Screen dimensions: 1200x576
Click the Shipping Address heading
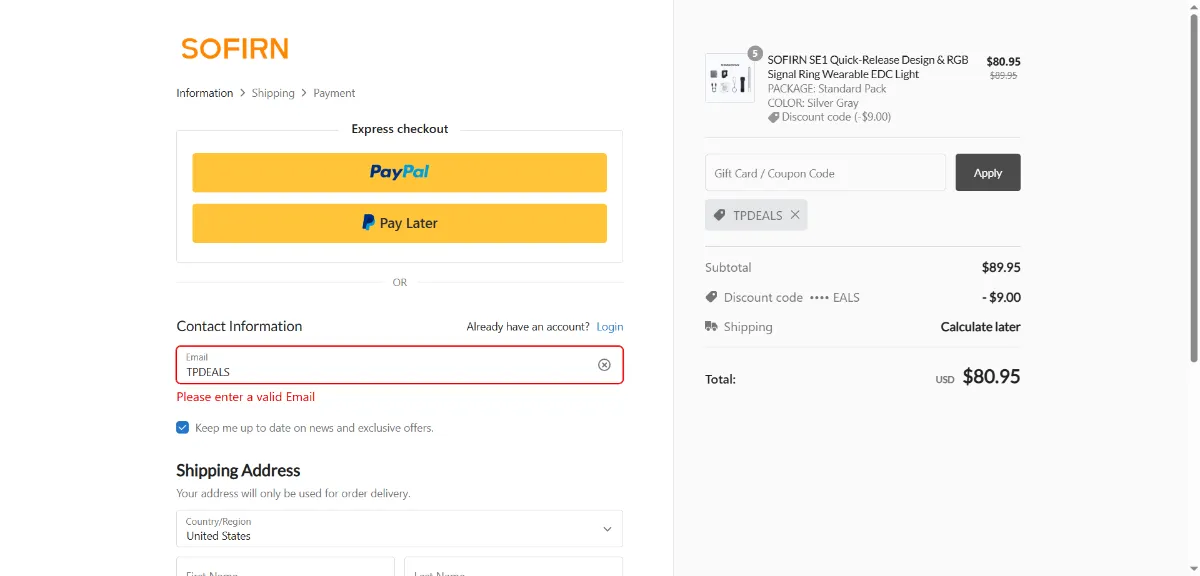pos(238,470)
